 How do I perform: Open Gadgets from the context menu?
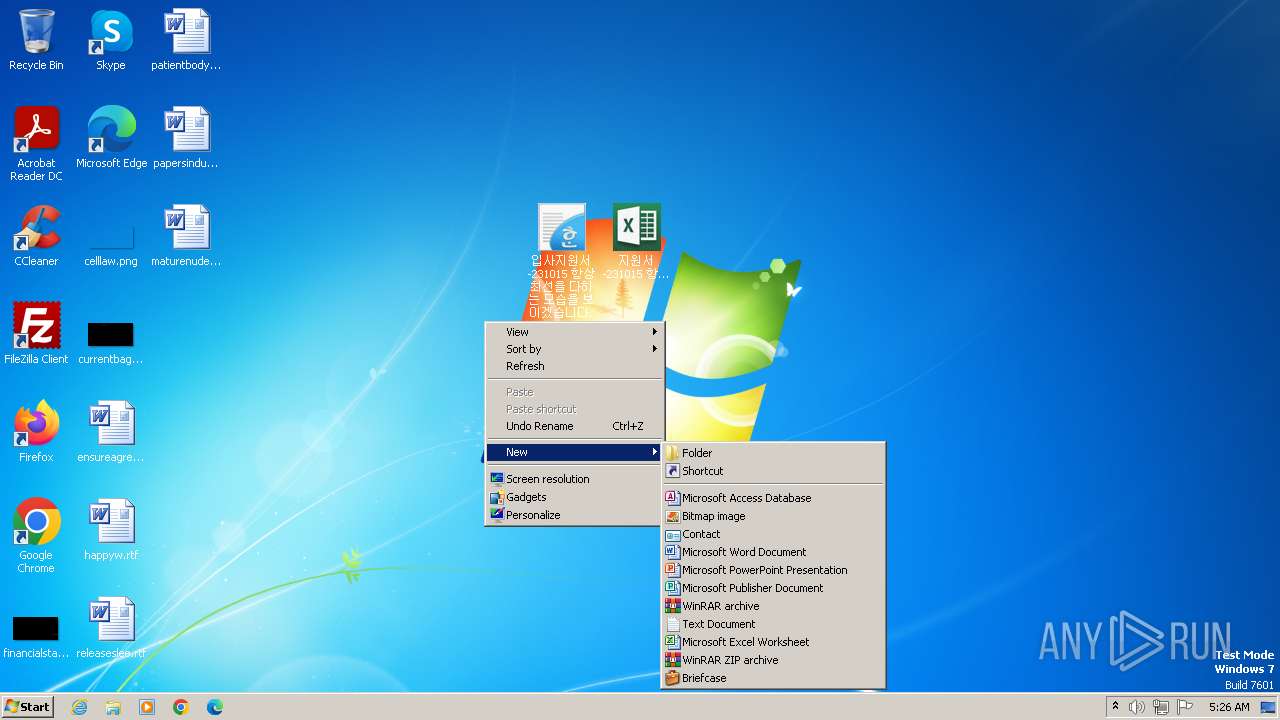pos(574,497)
